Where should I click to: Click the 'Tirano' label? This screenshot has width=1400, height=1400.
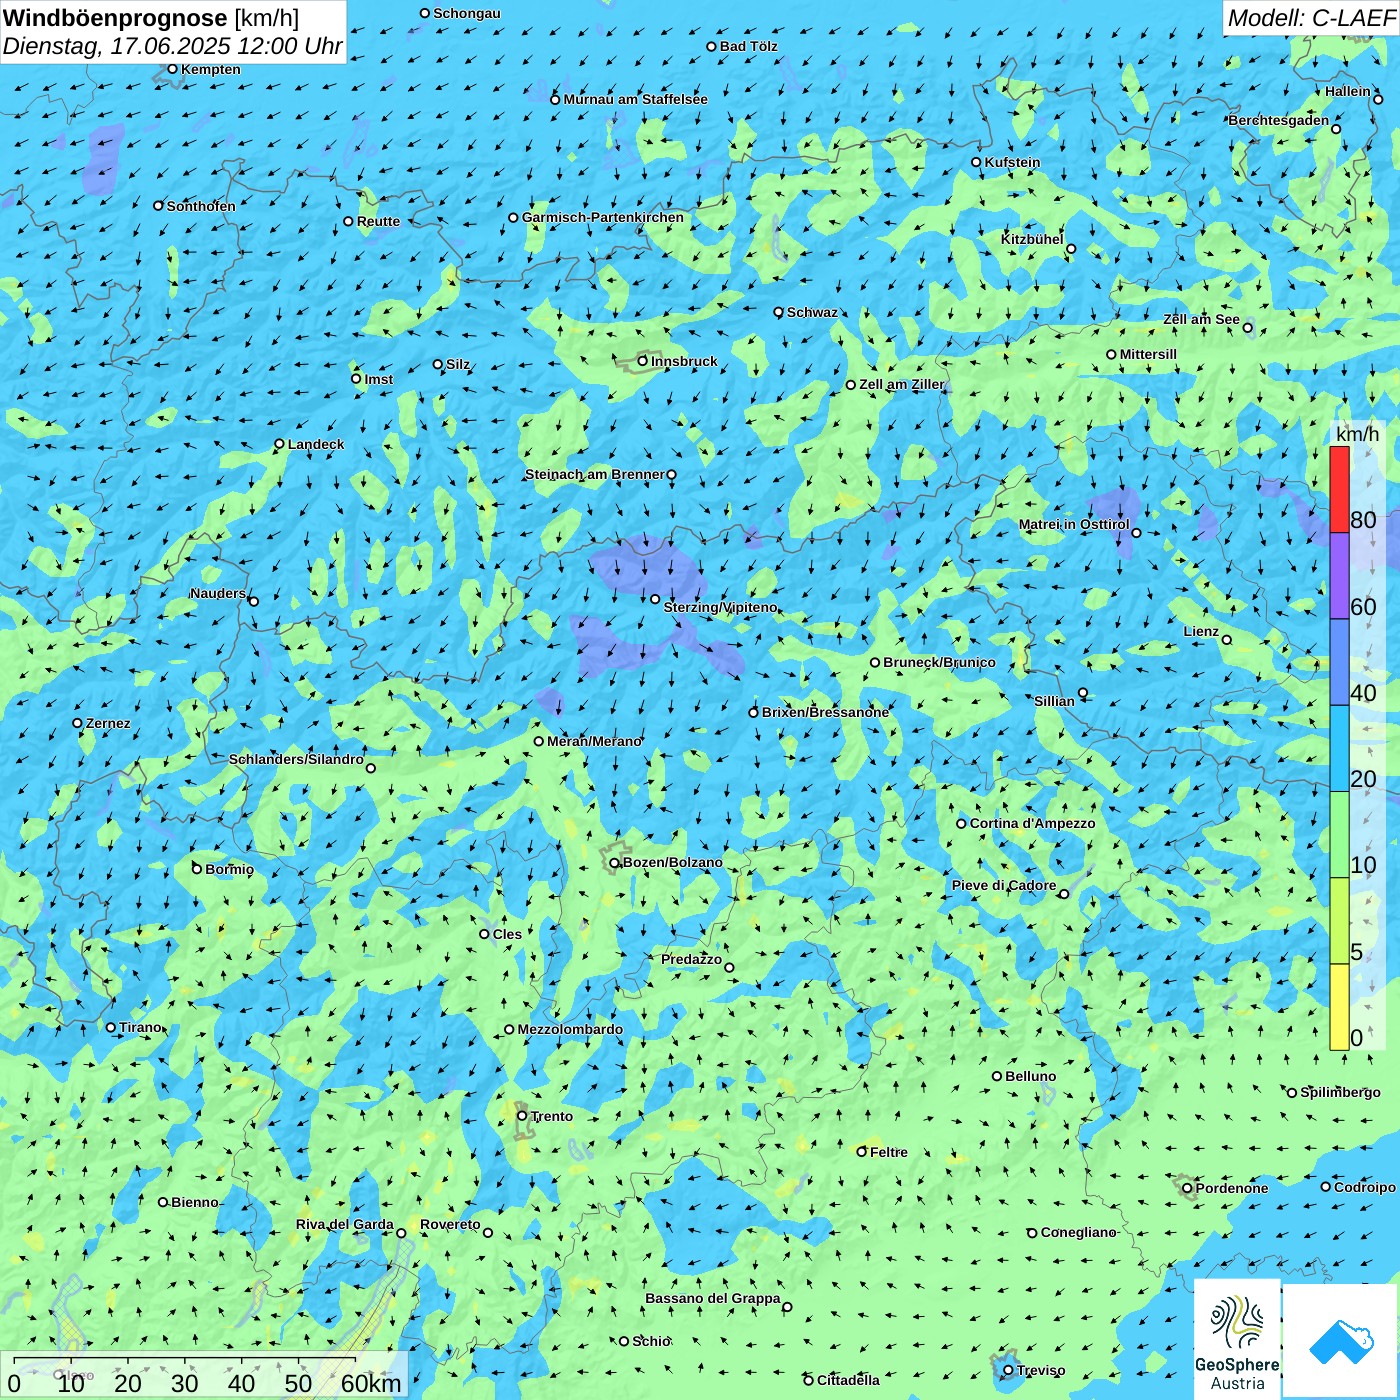(140, 1027)
